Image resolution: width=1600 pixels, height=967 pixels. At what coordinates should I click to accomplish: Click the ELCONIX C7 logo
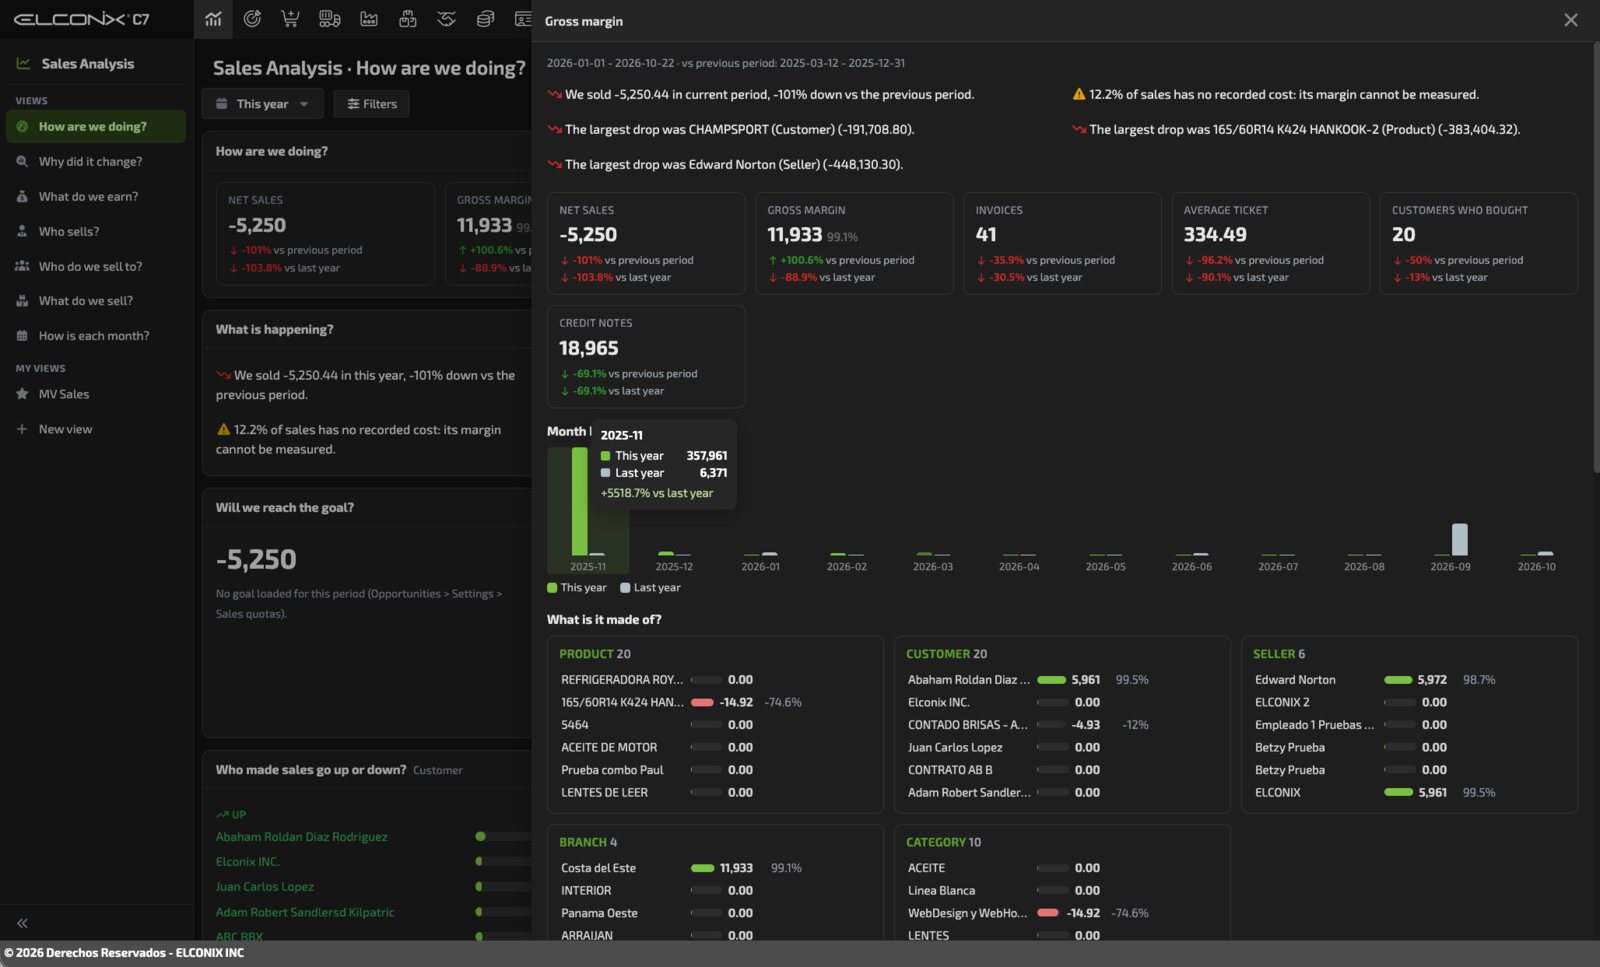click(81, 19)
